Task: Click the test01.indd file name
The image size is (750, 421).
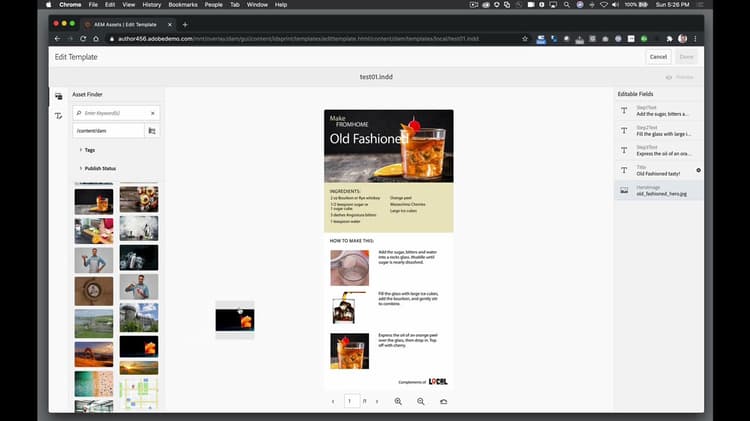Action: [x=376, y=77]
